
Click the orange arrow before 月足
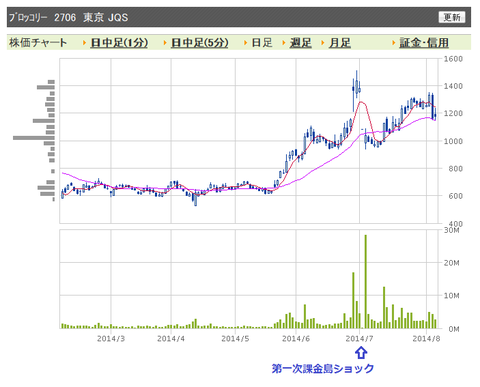[323, 43]
